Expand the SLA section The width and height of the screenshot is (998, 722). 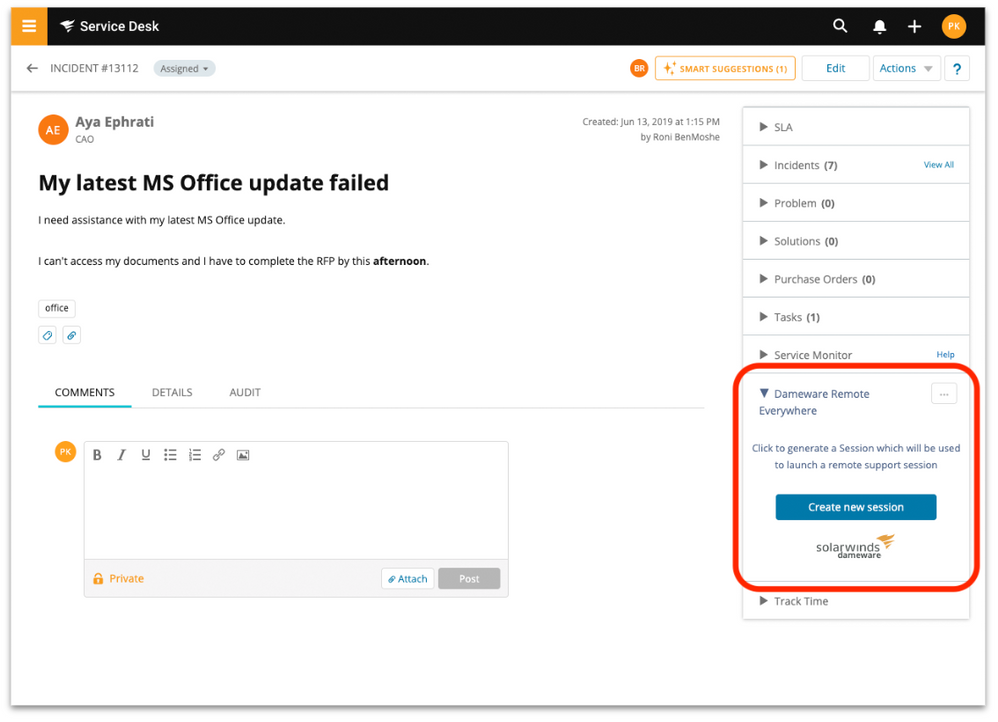(x=782, y=127)
